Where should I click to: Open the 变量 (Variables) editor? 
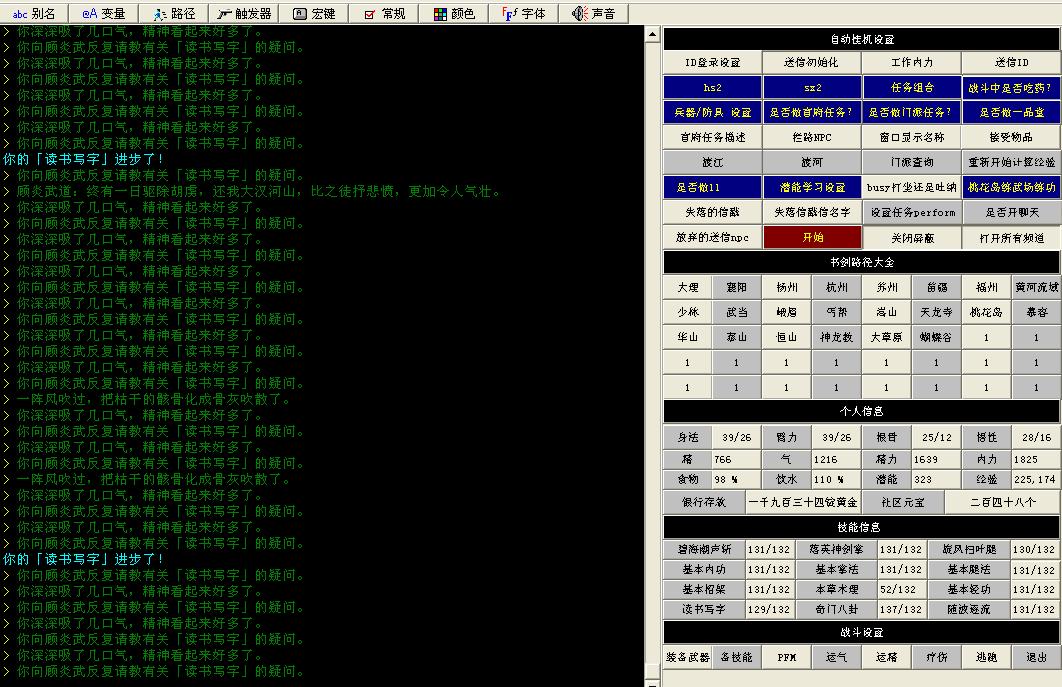pyautogui.click(x=104, y=13)
